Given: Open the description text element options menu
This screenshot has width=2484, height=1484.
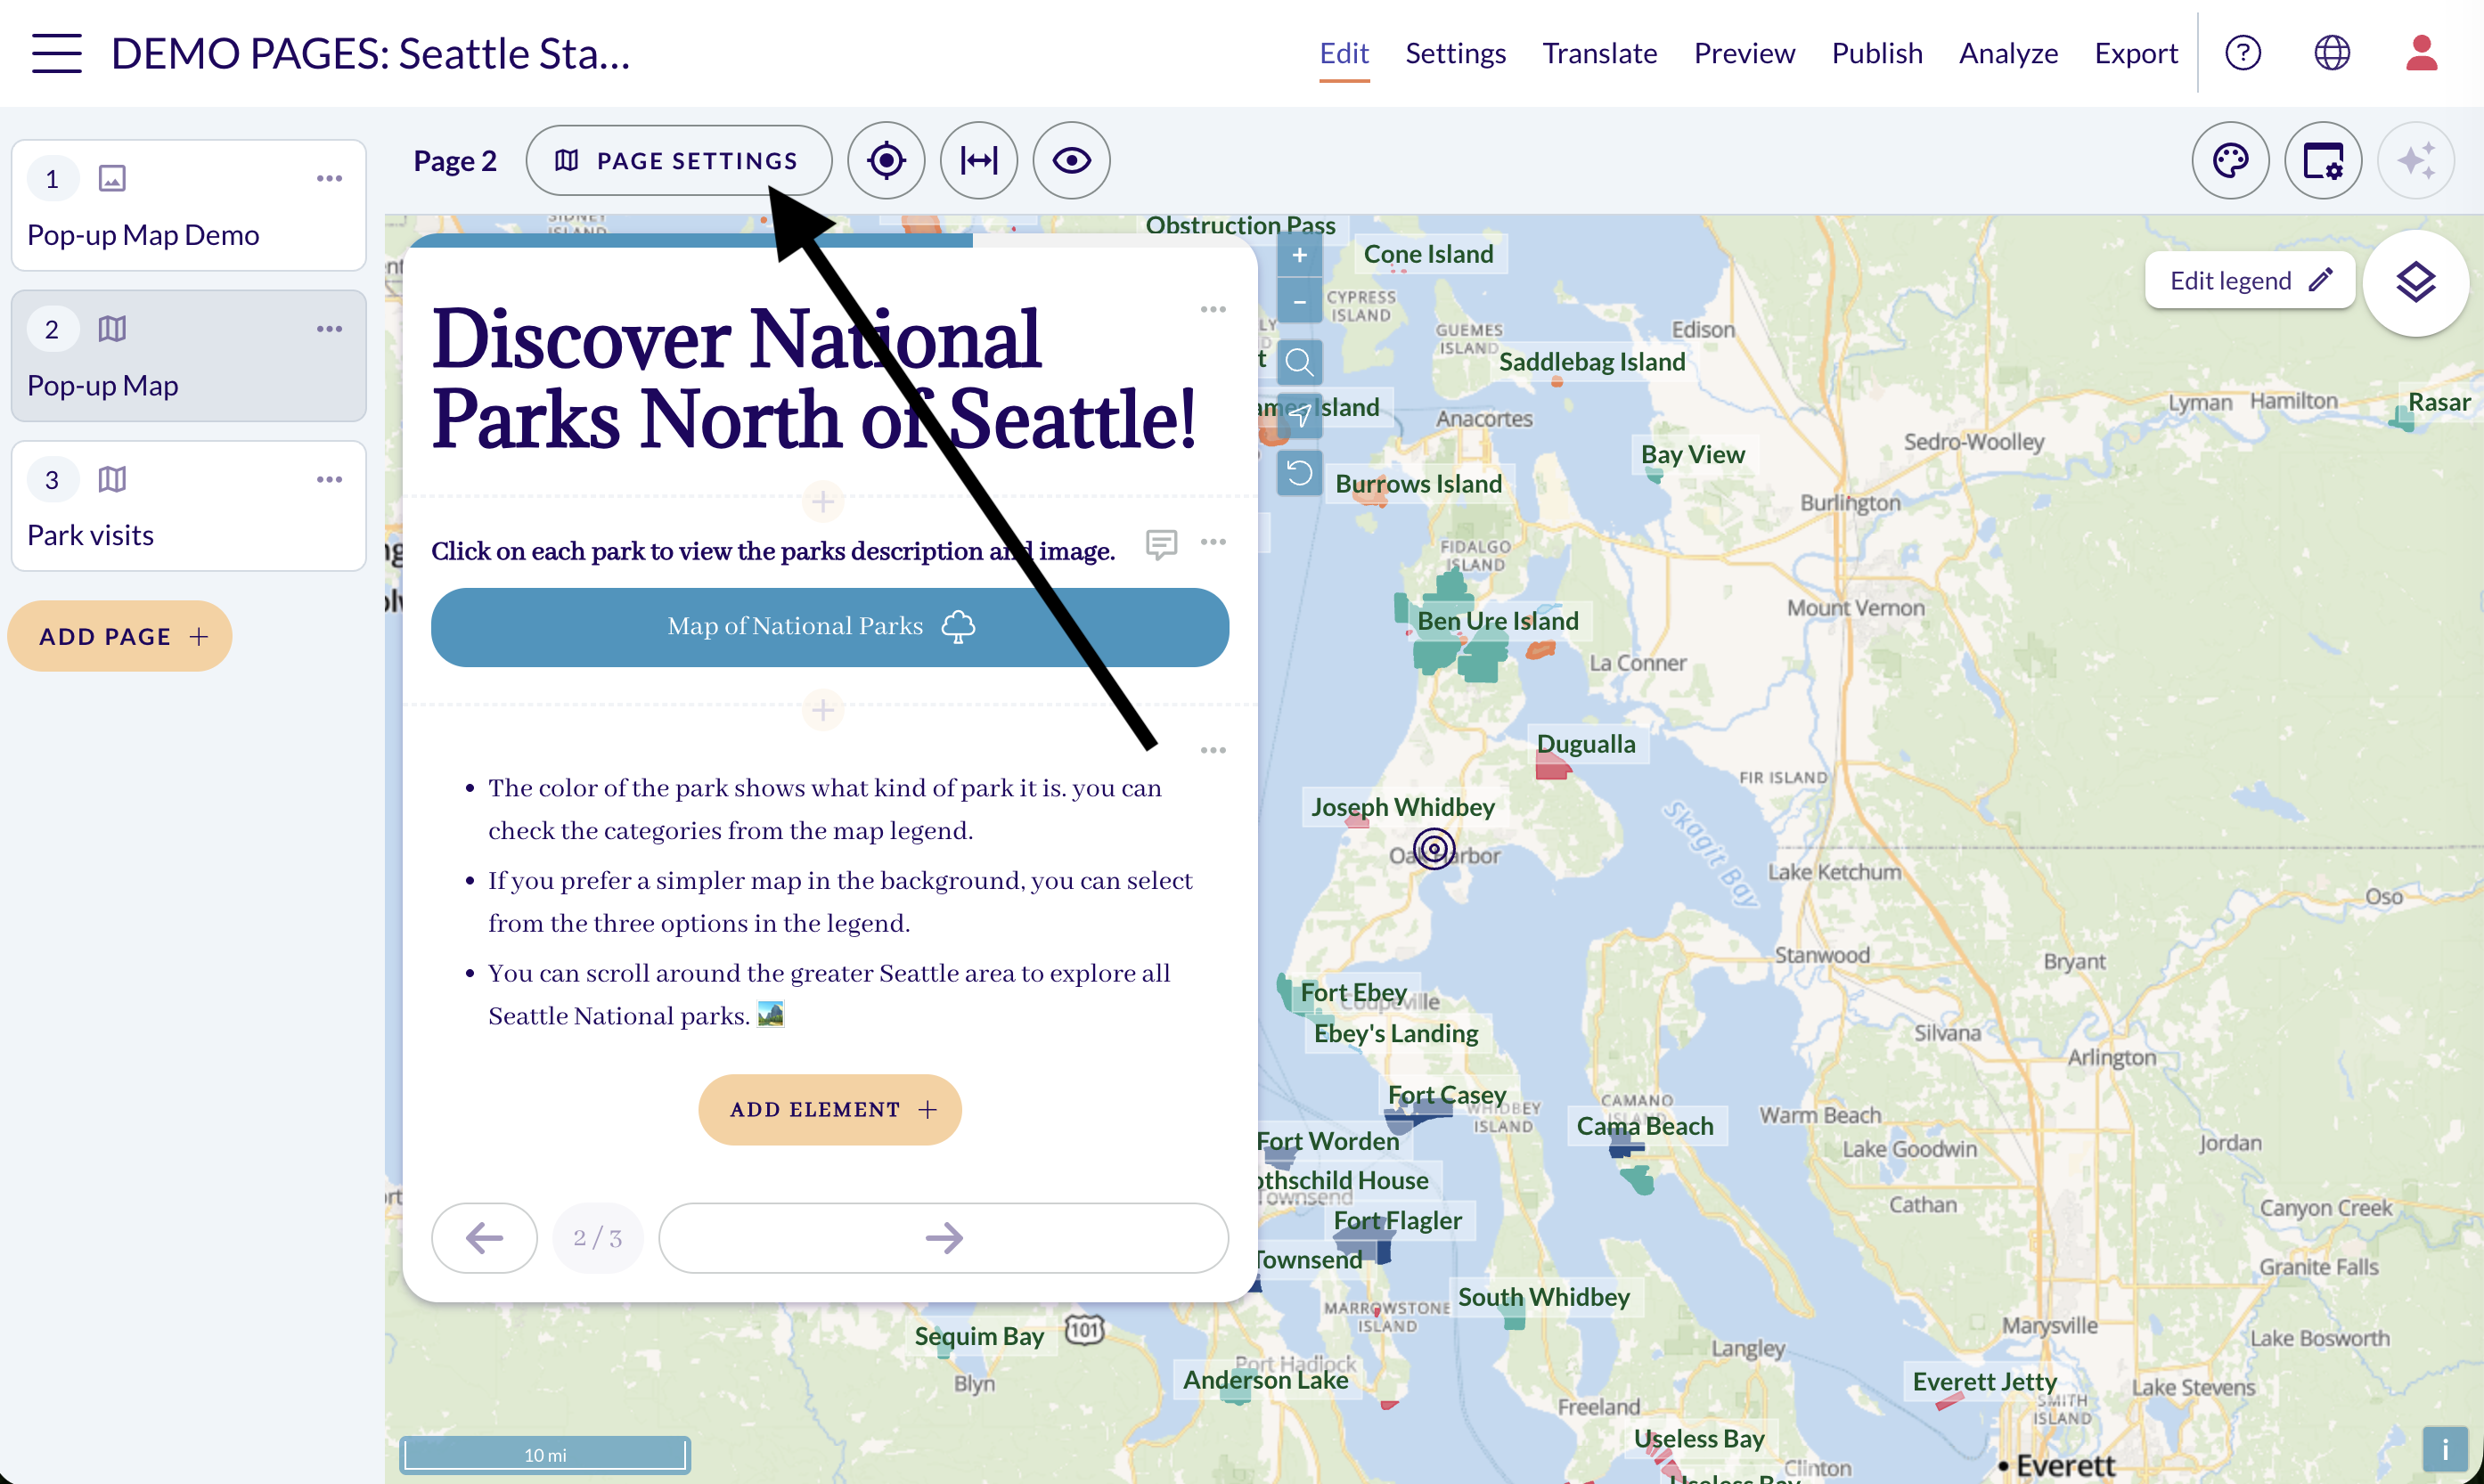Looking at the screenshot, I should pos(1213,542).
